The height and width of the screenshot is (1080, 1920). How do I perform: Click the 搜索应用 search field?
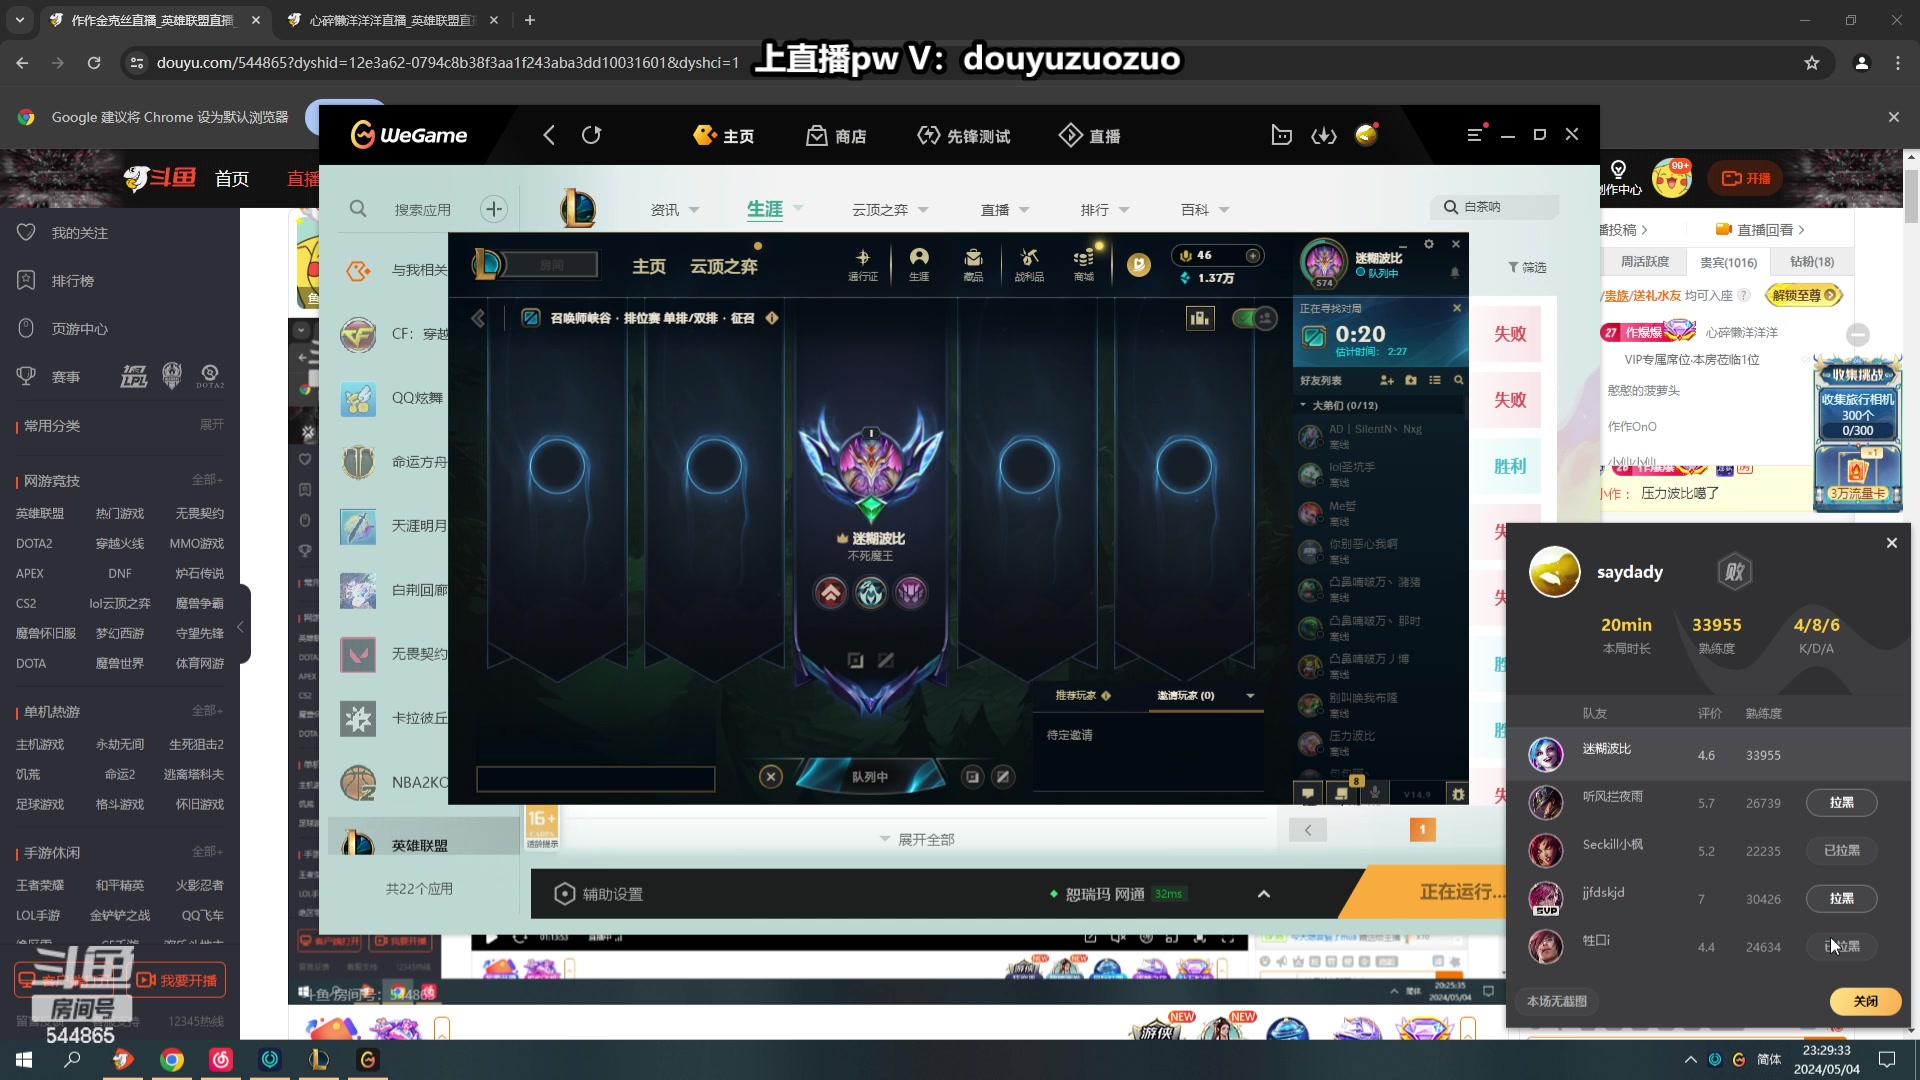(x=422, y=210)
